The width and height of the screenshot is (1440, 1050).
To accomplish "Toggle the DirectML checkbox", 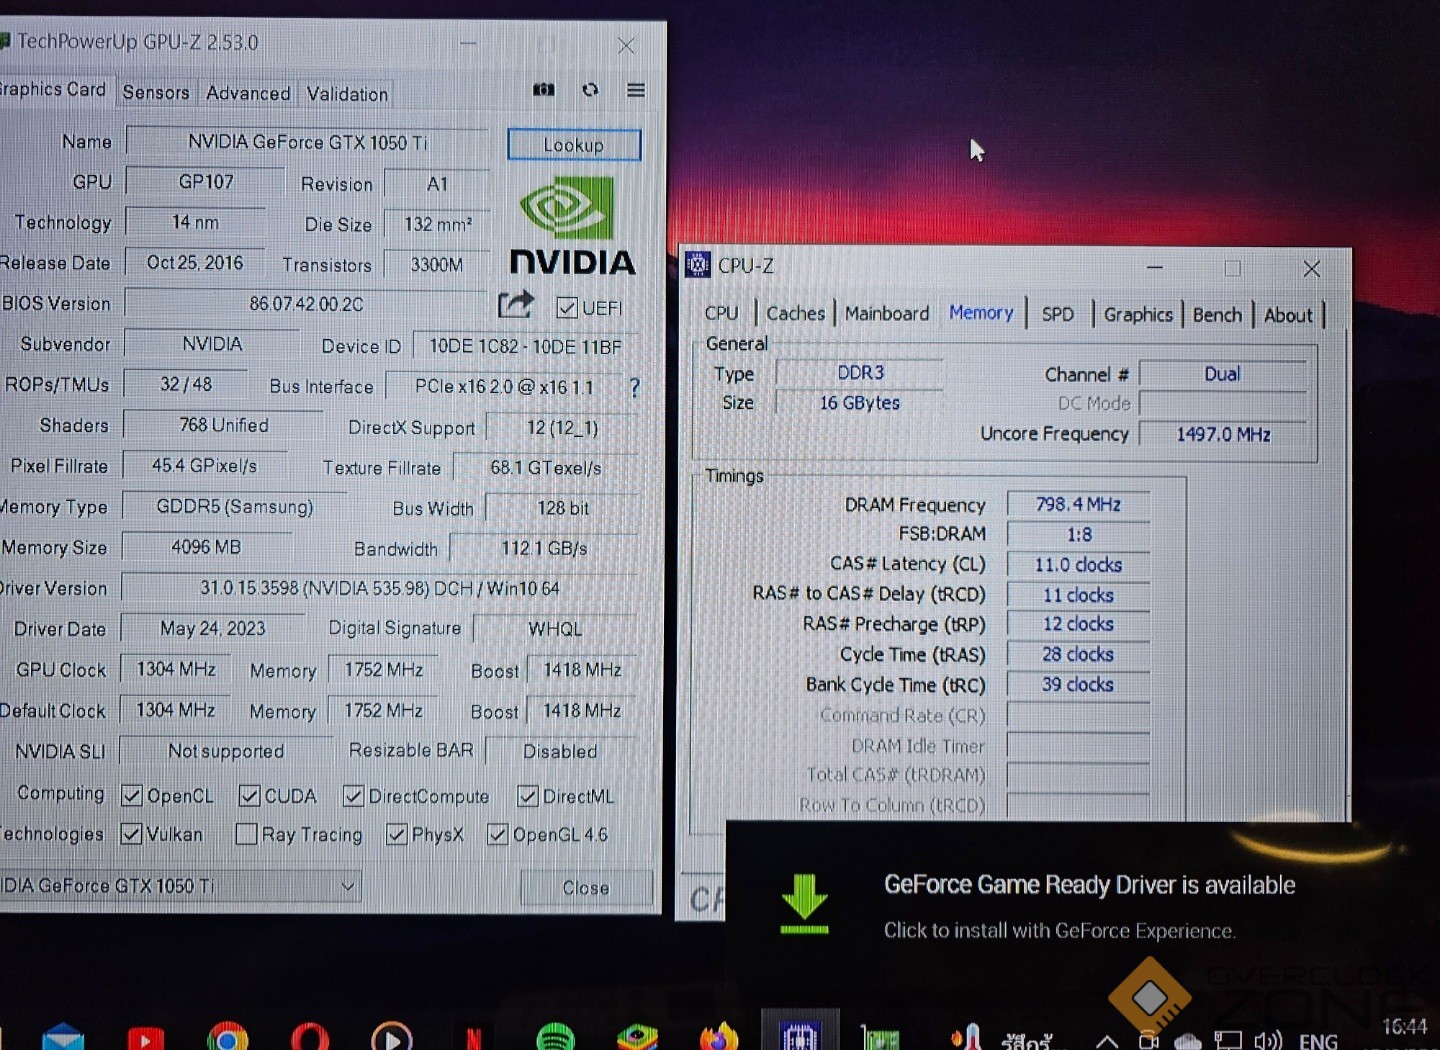I will click(x=527, y=796).
